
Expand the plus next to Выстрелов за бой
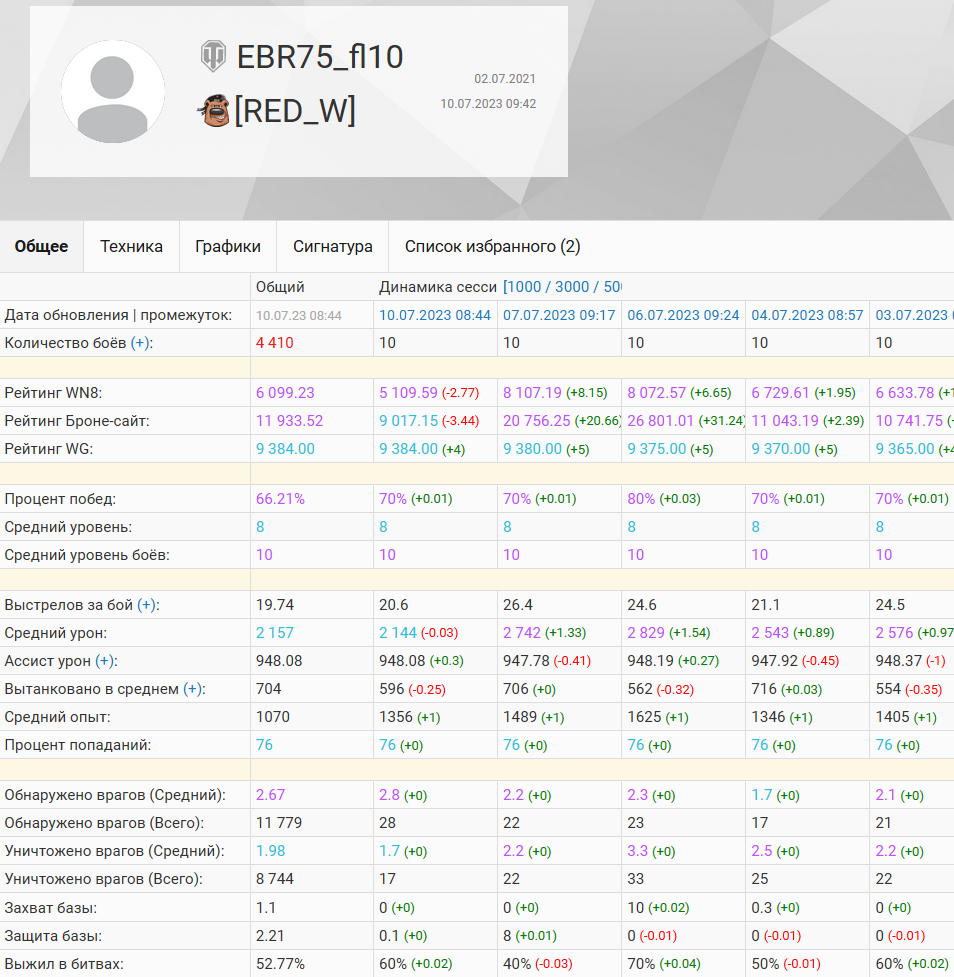point(147,605)
